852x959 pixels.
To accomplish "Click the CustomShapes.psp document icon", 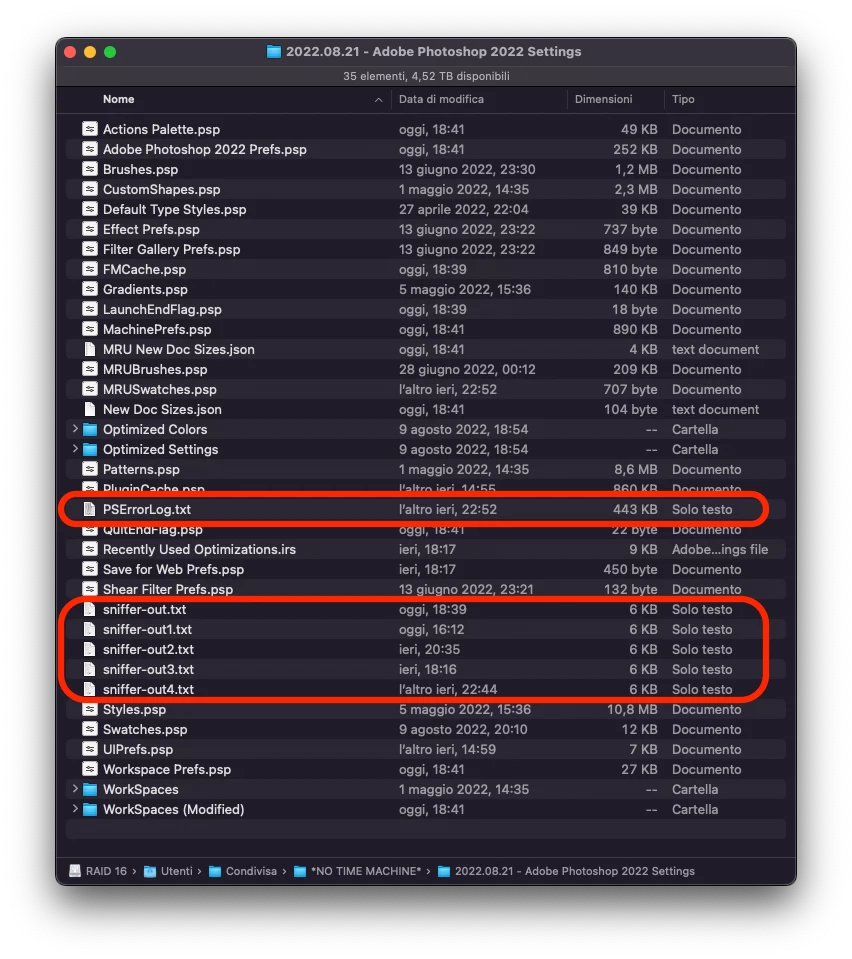I will click(x=90, y=189).
